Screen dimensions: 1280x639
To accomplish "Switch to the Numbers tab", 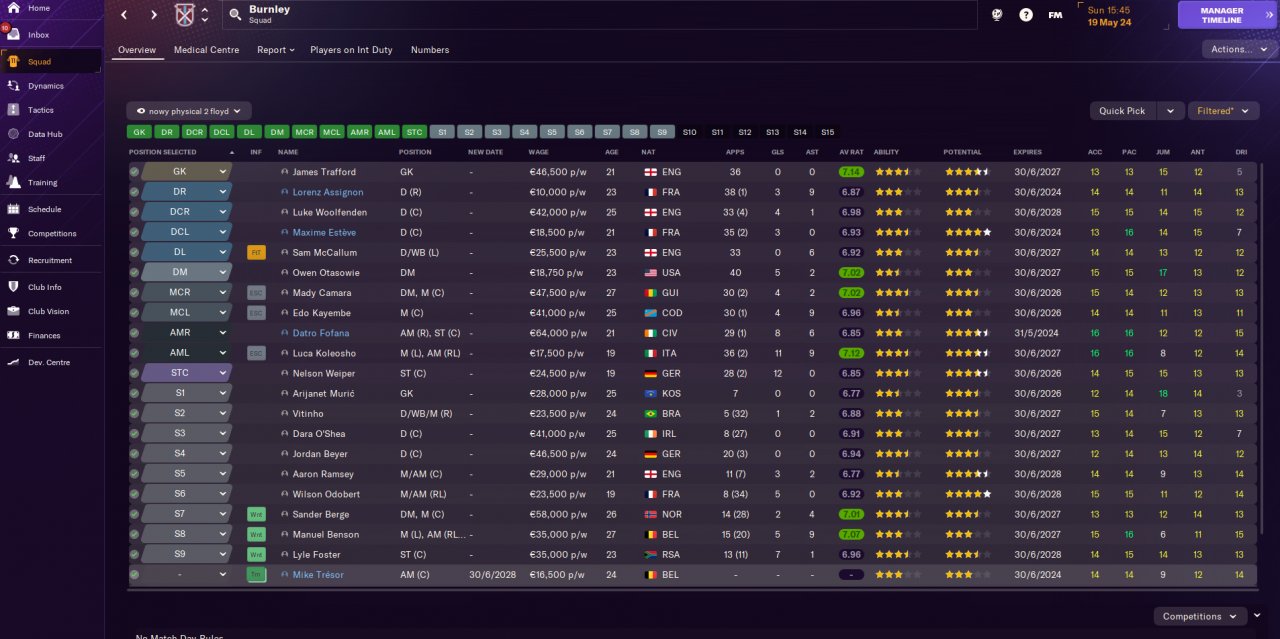I will pyautogui.click(x=430, y=50).
